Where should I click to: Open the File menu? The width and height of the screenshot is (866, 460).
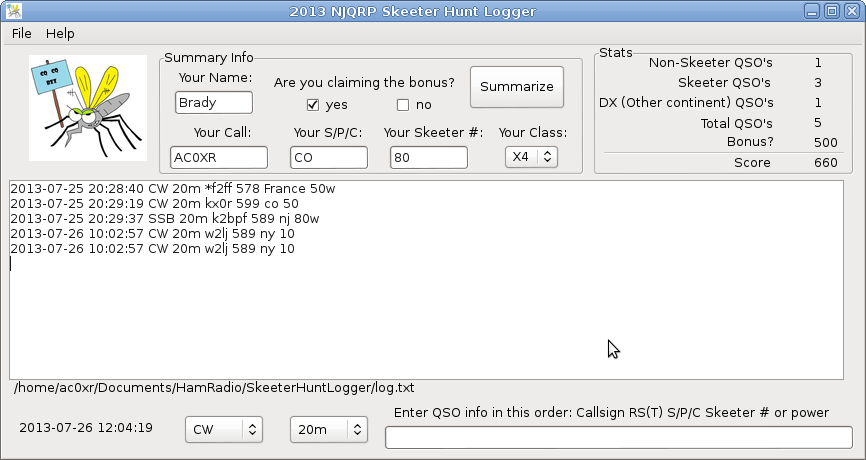tap(22, 34)
